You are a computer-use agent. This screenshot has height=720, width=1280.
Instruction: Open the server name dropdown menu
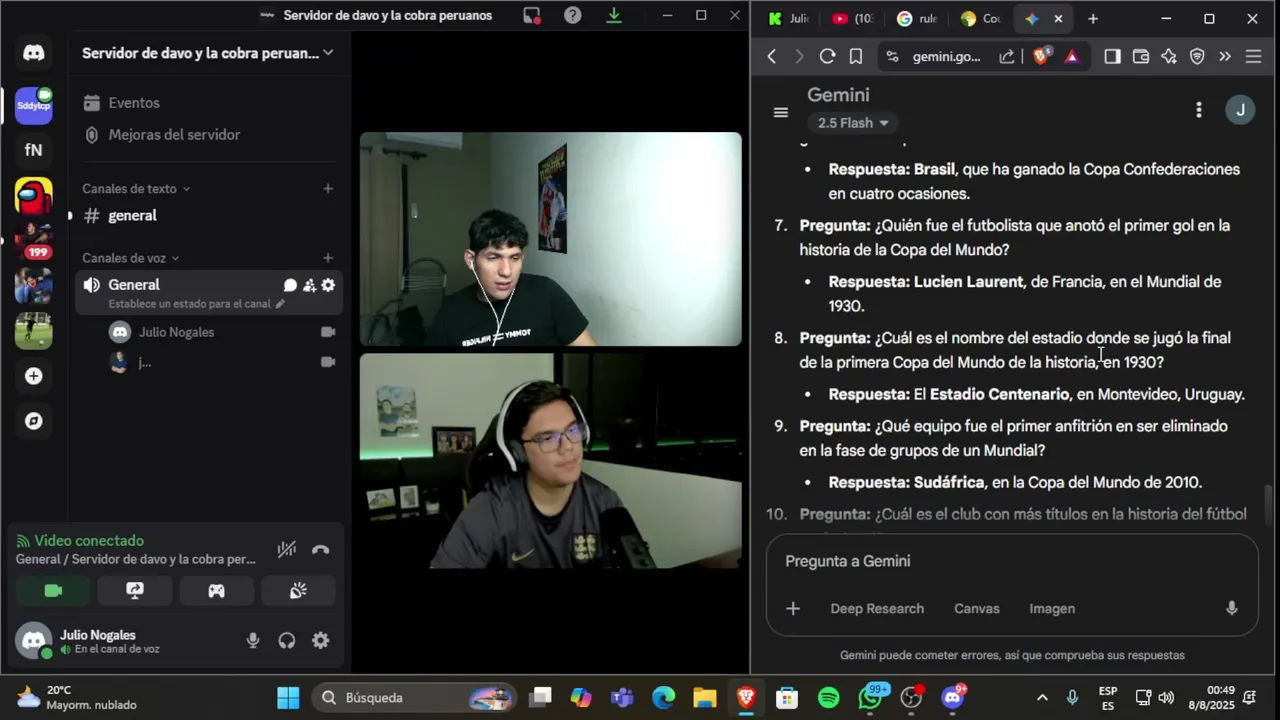point(208,53)
